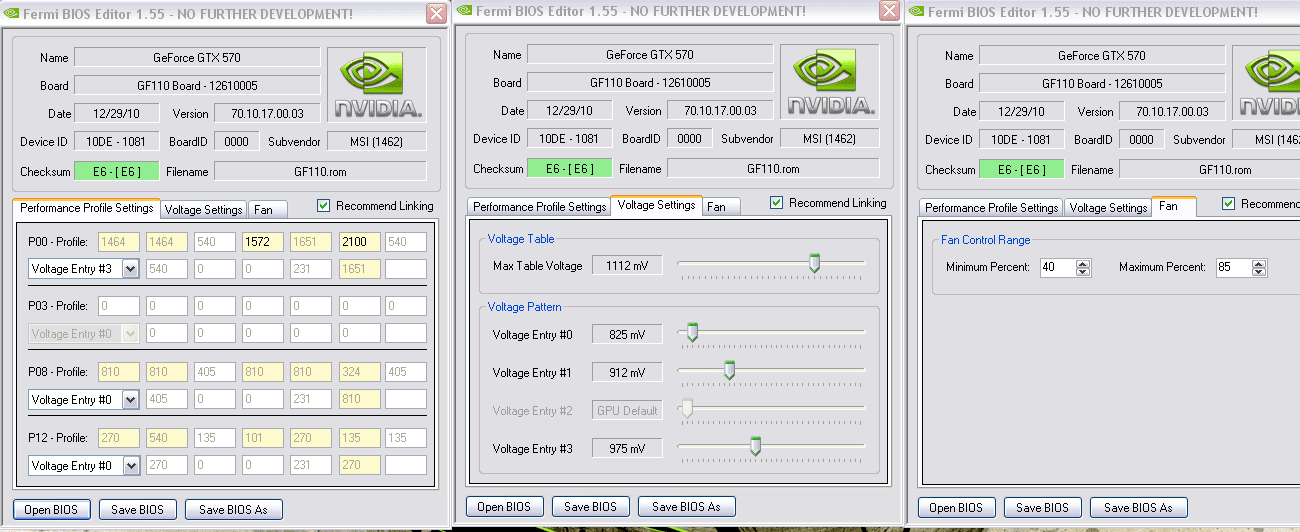Click Save BIOS As in the Voltage Settings window

click(686, 507)
